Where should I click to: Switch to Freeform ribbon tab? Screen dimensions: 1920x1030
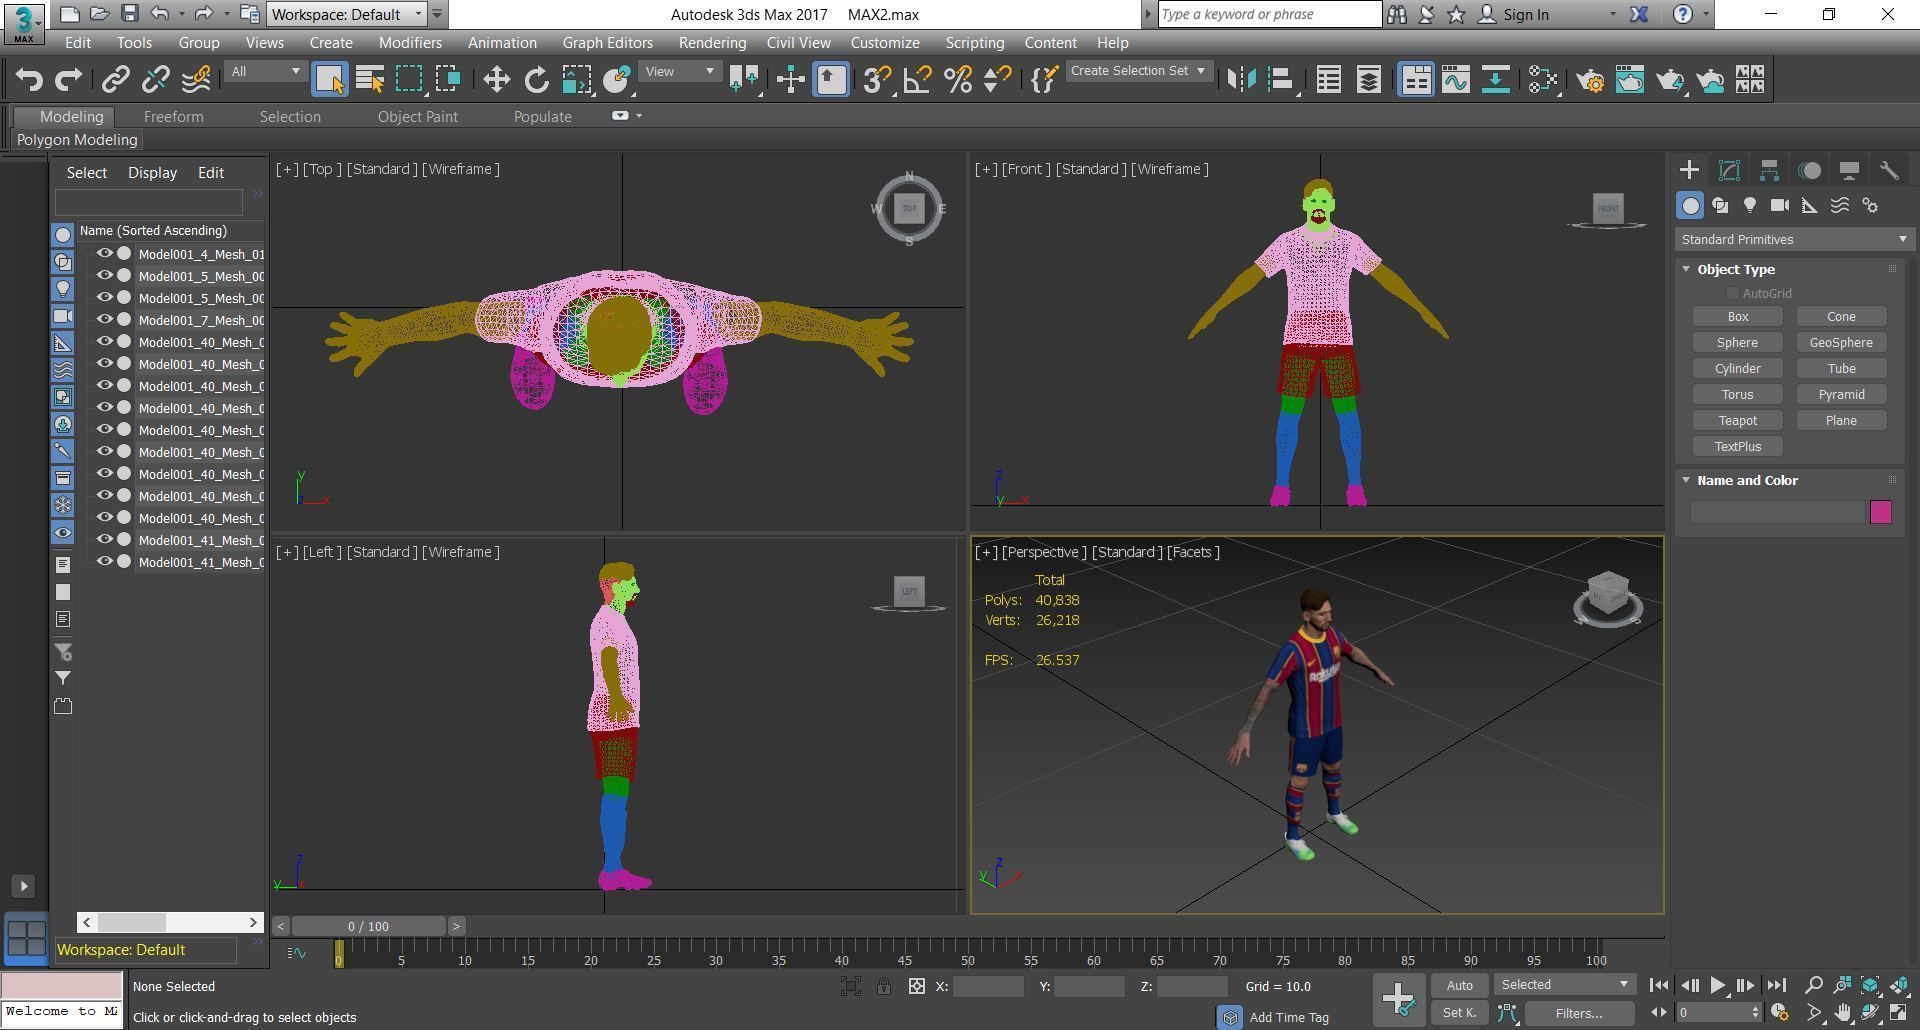tap(173, 117)
